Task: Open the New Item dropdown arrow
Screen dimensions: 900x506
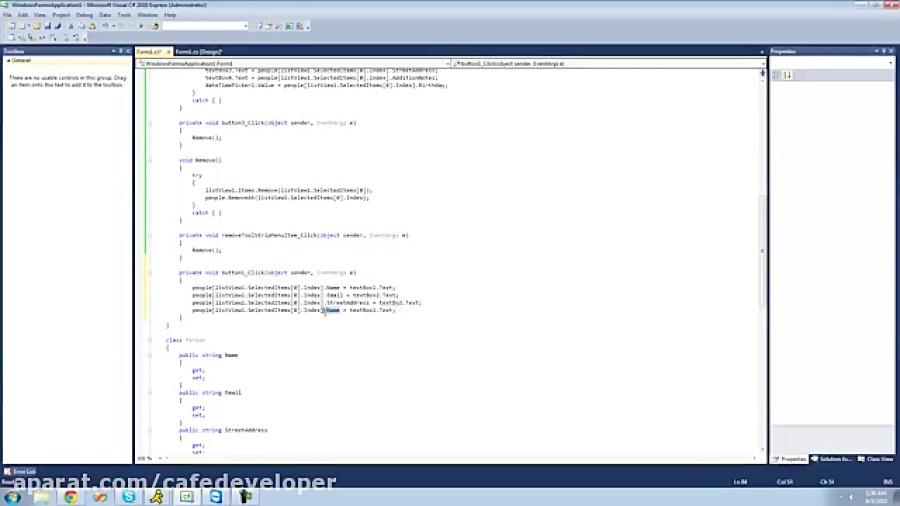Action: click(29, 26)
